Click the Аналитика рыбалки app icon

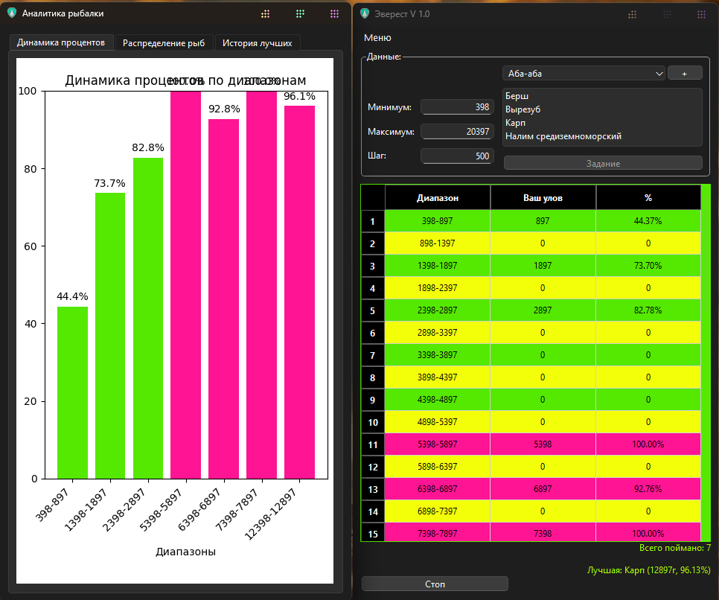(x=13, y=14)
